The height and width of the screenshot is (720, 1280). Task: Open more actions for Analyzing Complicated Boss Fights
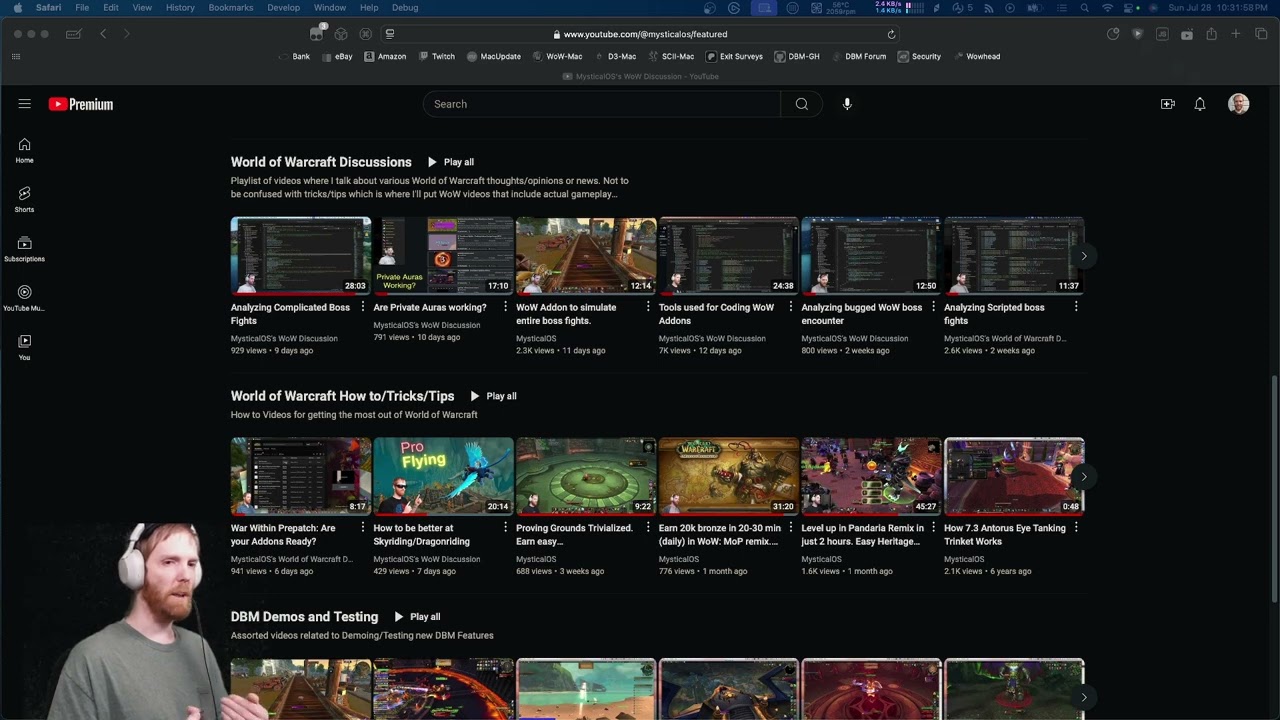[x=362, y=308]
